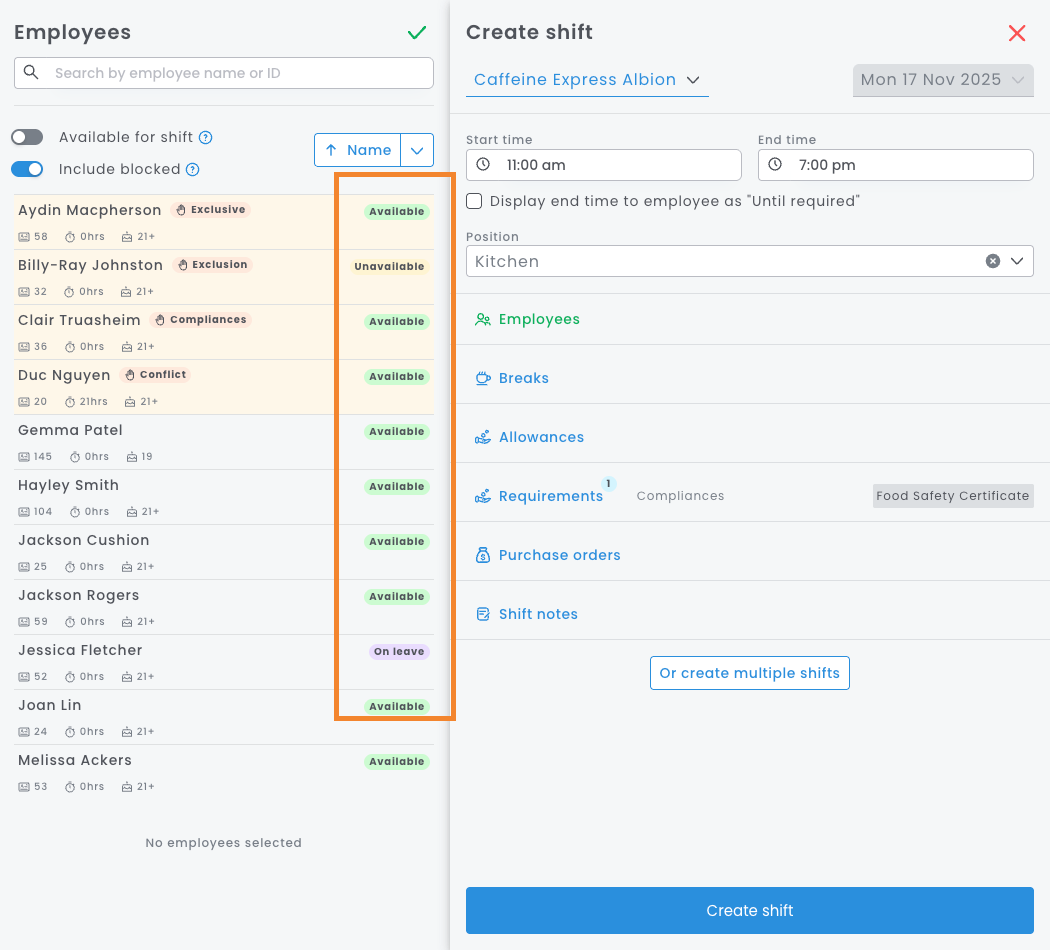The width and height of the screenshot is (1050, 950).
Task: Open the sort options dropdown arrow beside Name
Action: coord(417,150)
